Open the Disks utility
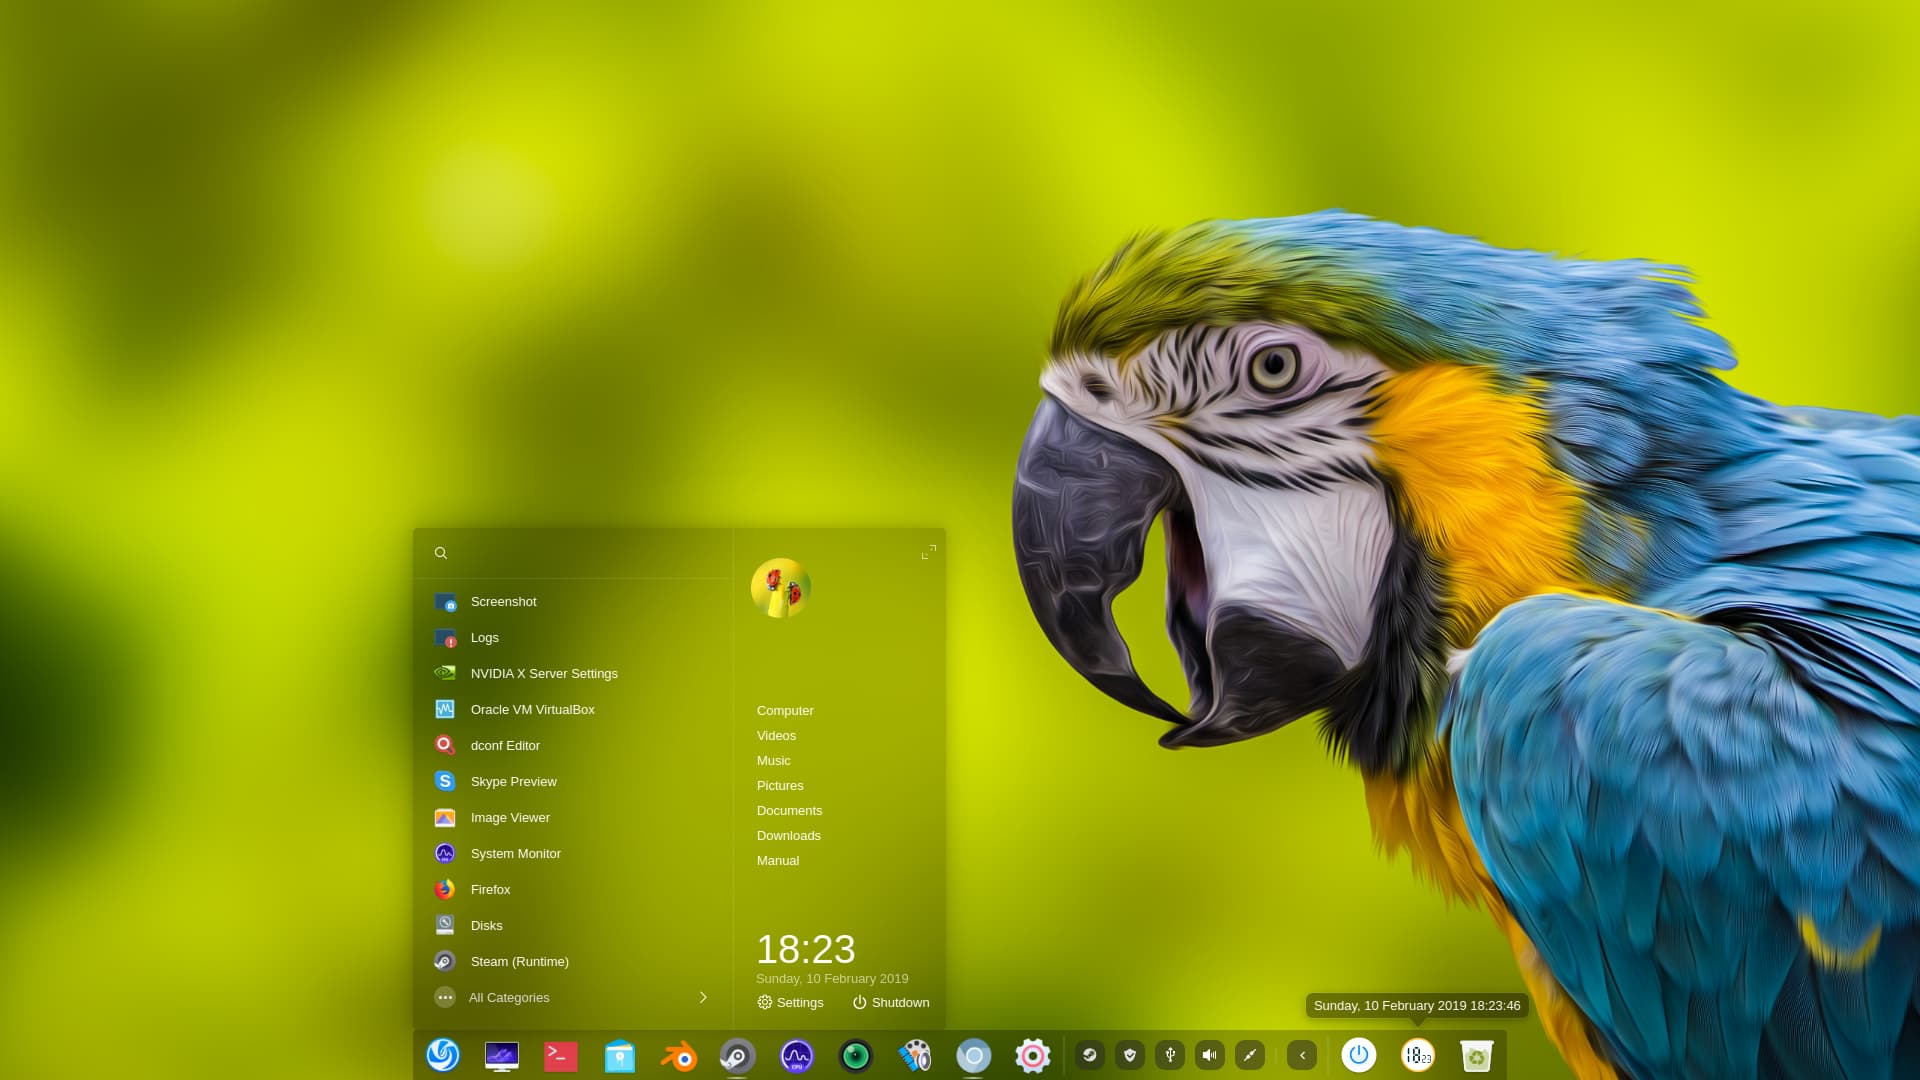Image resolution: width=1920 pixels, height=1080 pixels. (x=573, y=925)
